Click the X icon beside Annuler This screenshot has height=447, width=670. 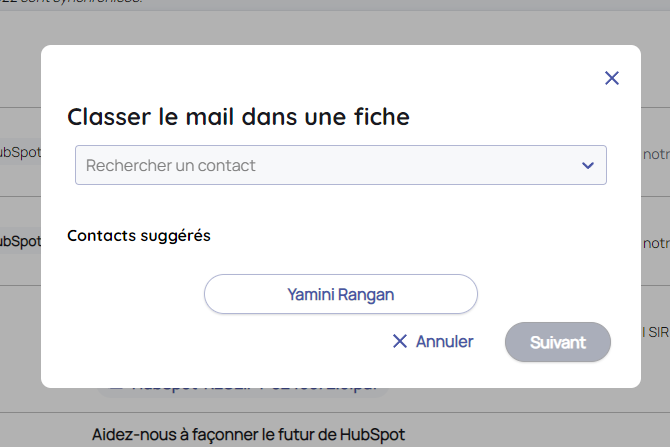400,342
